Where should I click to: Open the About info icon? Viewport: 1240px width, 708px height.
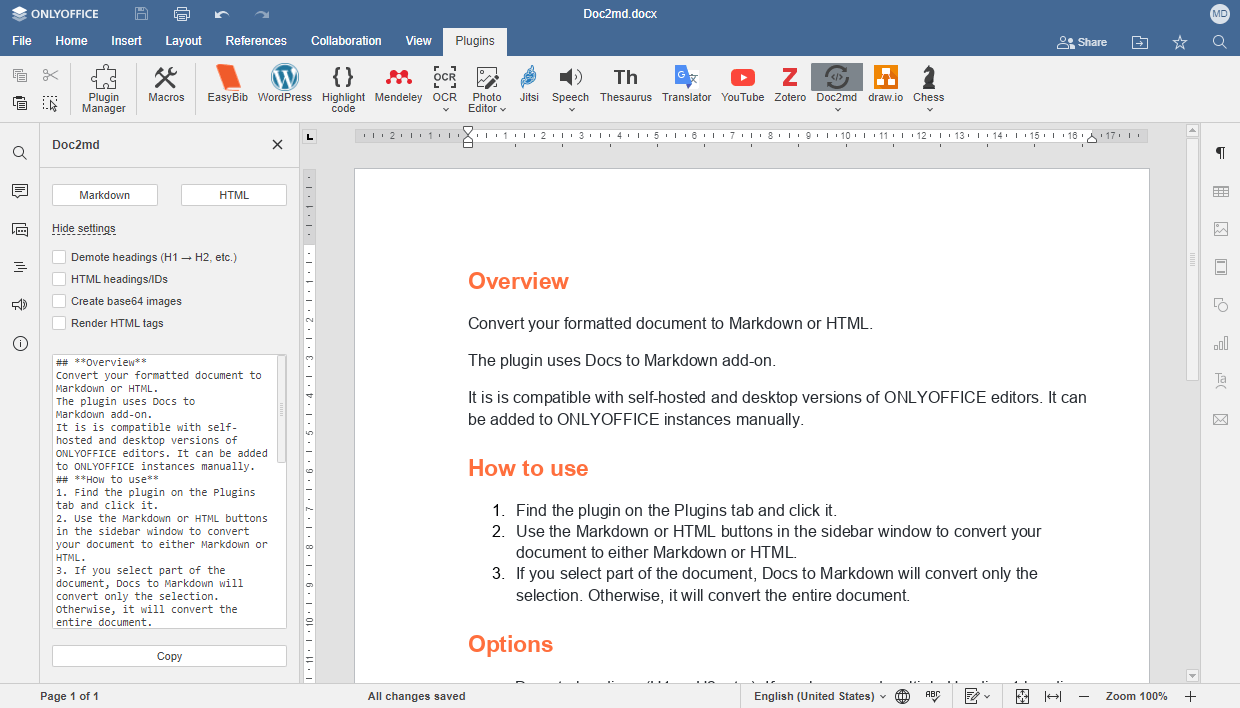coord(20,343)
